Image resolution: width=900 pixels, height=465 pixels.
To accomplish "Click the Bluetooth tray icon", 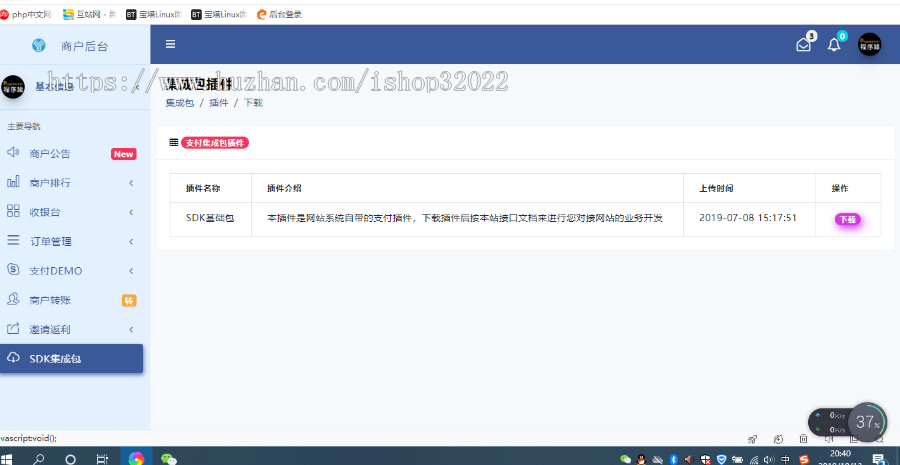I will pyautogui.click(x=674, y=460).
